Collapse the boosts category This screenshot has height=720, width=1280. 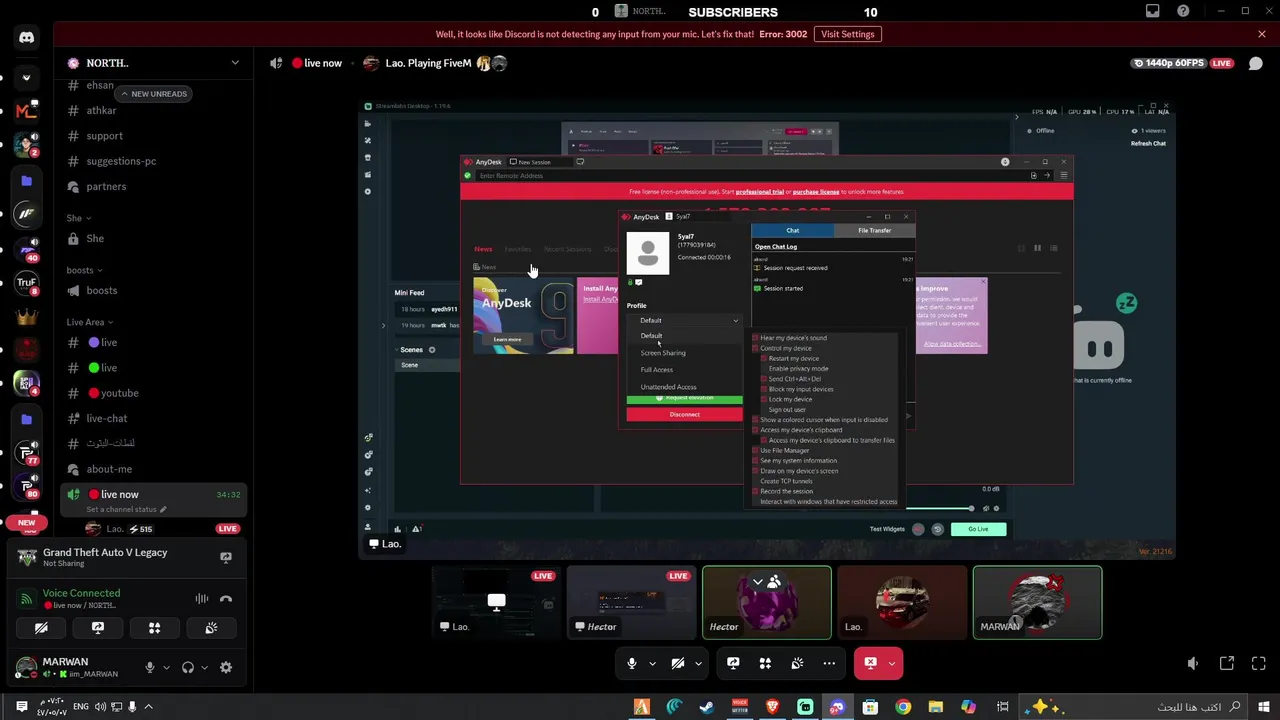85,270
